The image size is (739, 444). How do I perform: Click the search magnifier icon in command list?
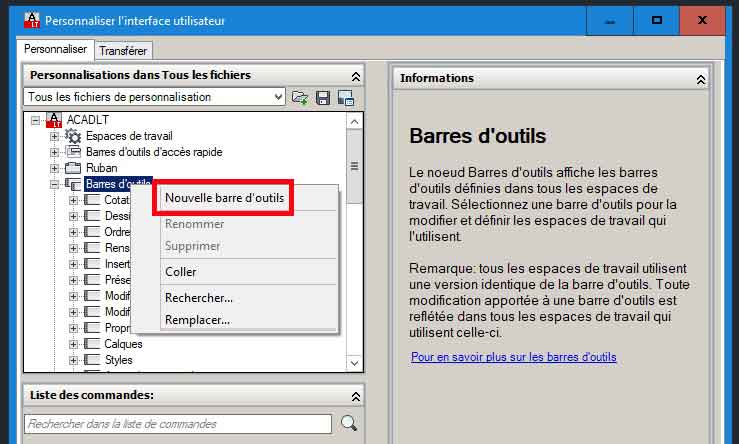(348, 423)
